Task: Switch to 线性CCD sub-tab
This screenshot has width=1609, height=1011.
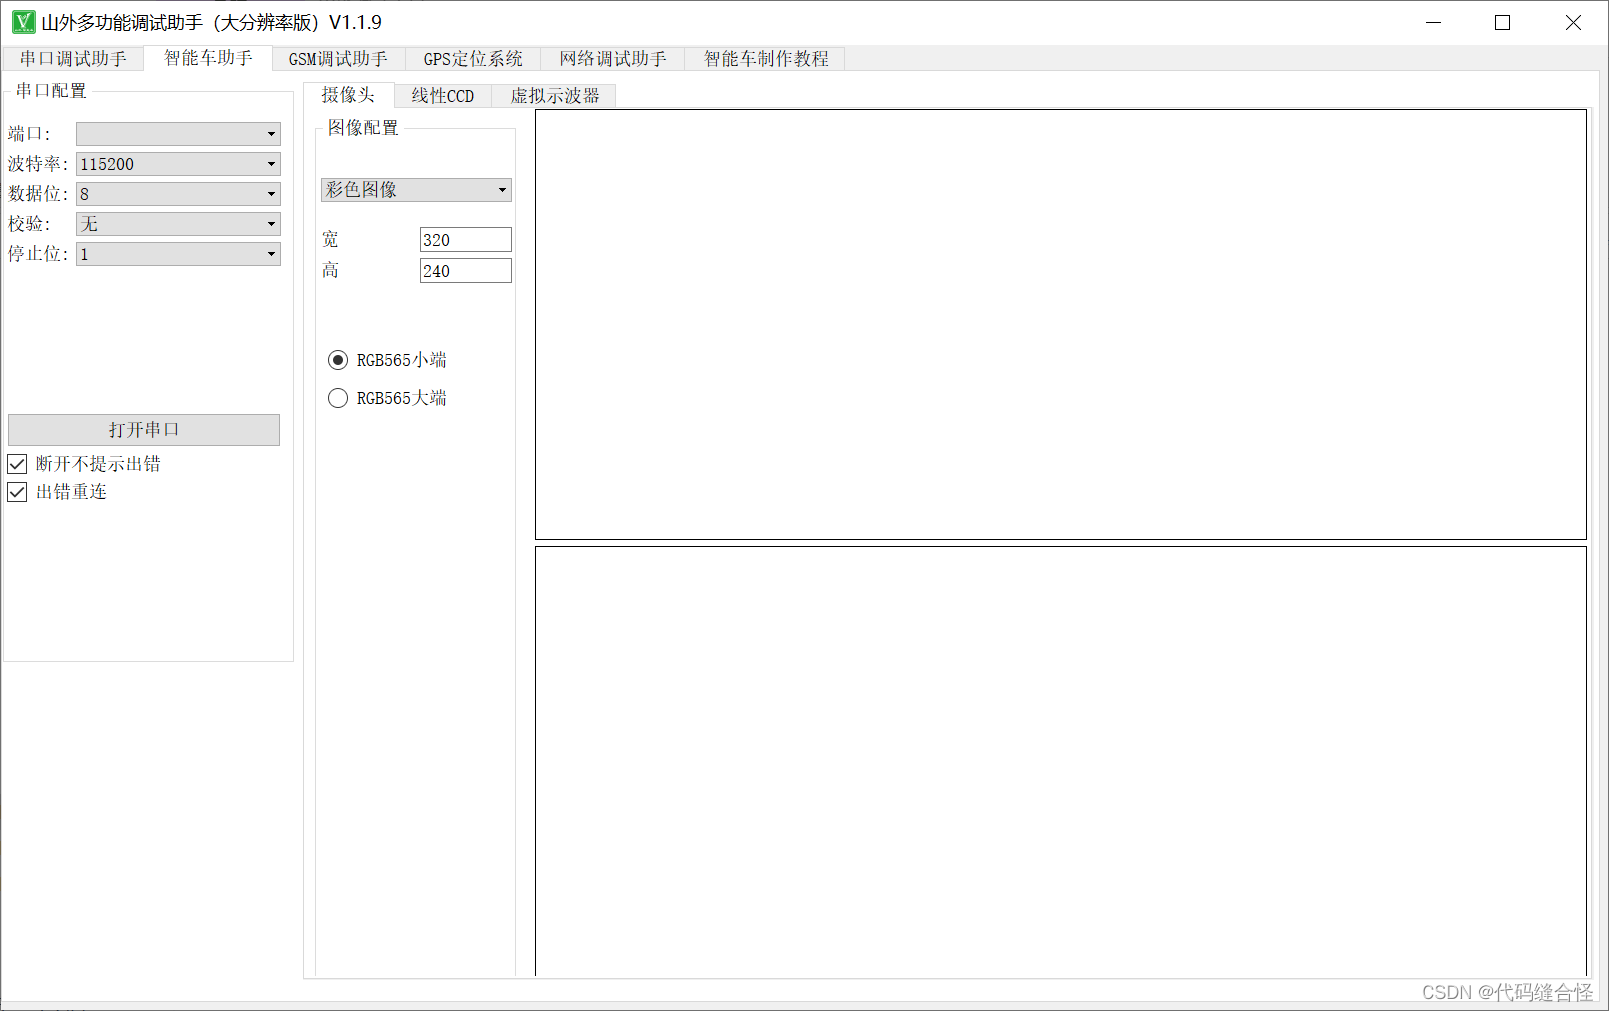Action: (443, 96)
